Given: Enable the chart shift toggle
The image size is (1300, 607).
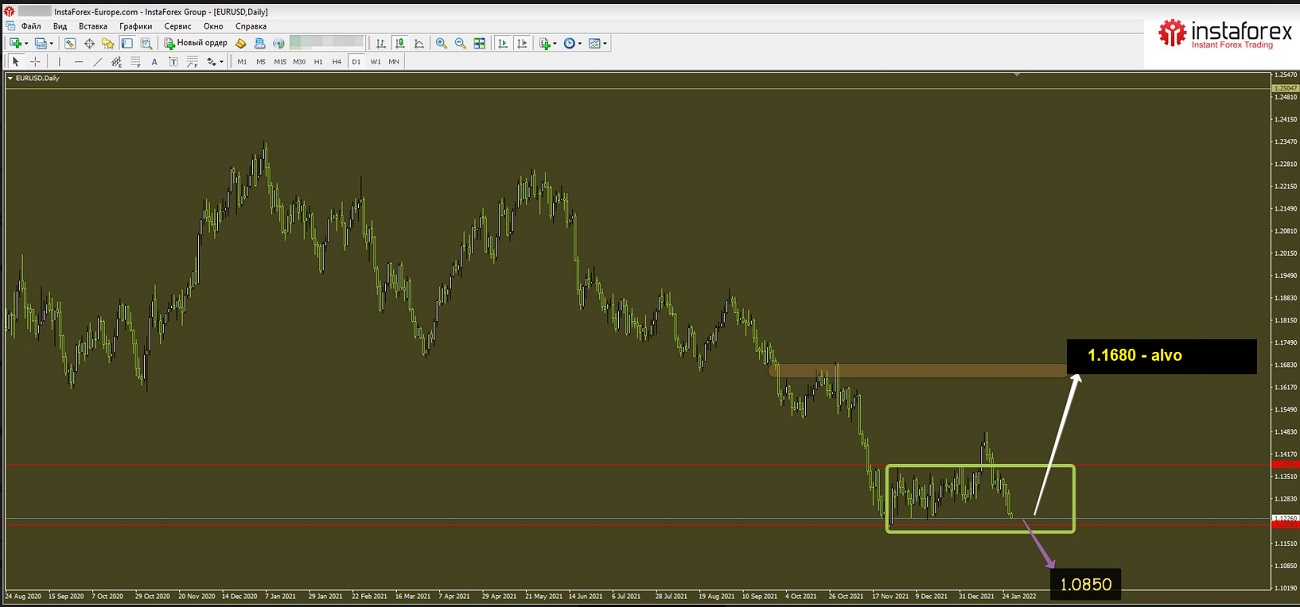Looking at the screenshot, I should (x=521, y=43).
